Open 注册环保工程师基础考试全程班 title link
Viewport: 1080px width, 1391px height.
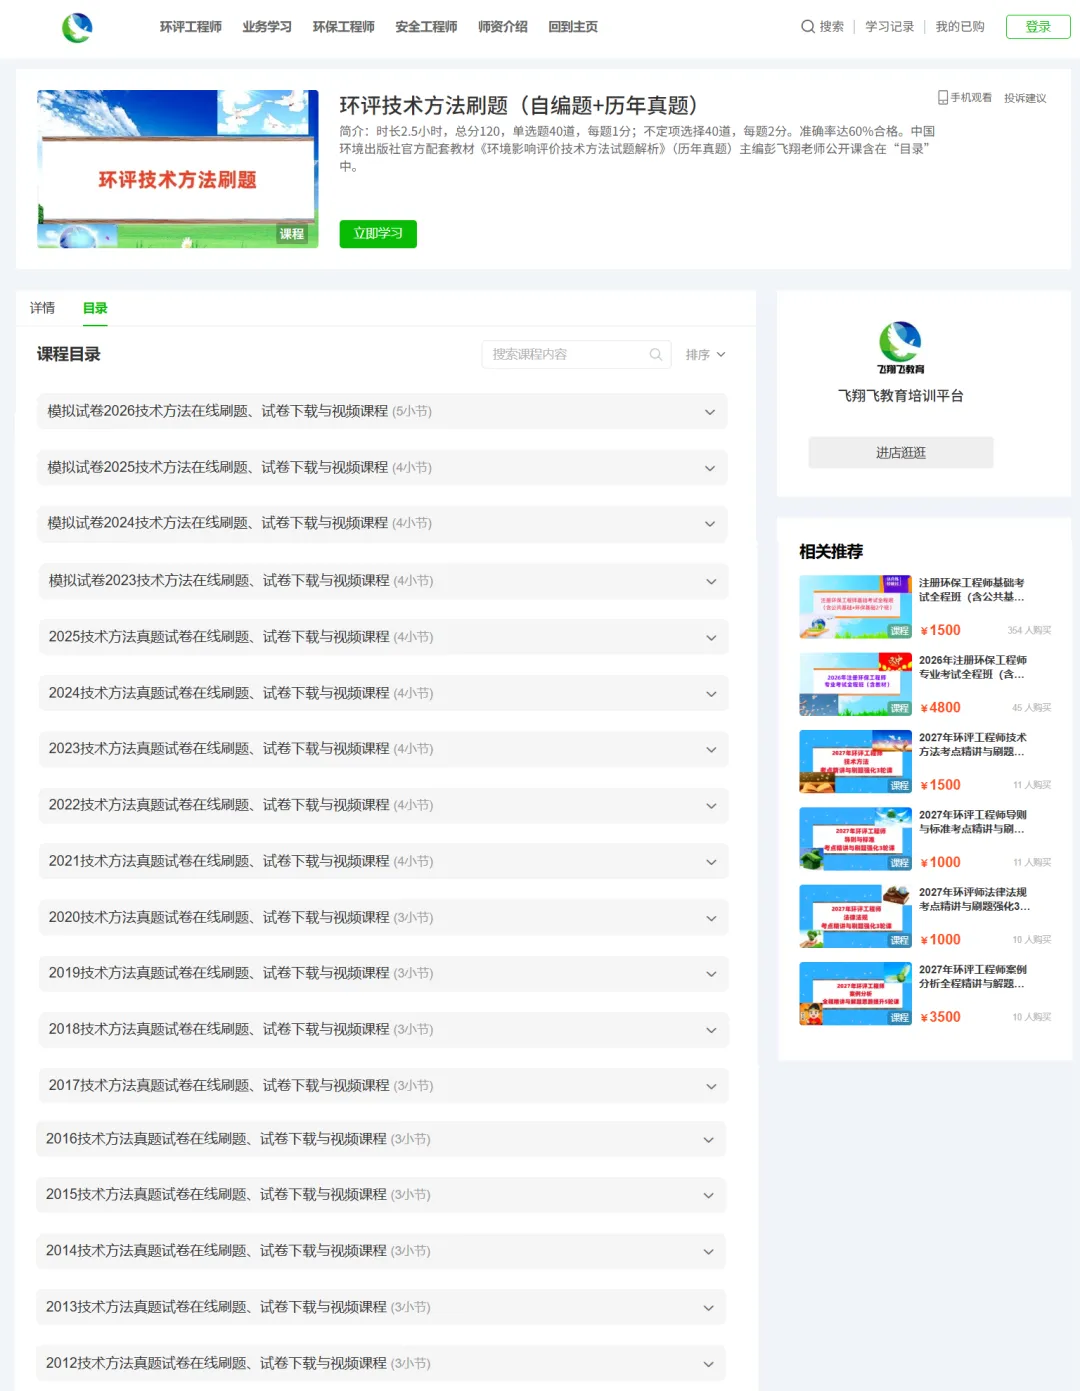point(972,590)
